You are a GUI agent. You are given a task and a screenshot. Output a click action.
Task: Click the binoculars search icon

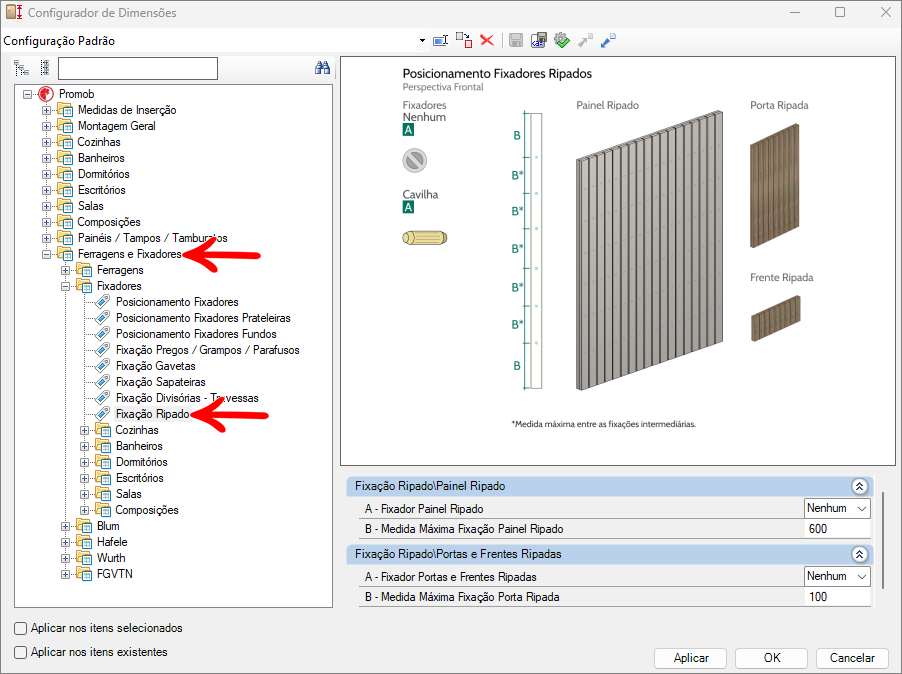tap(322, 68)
